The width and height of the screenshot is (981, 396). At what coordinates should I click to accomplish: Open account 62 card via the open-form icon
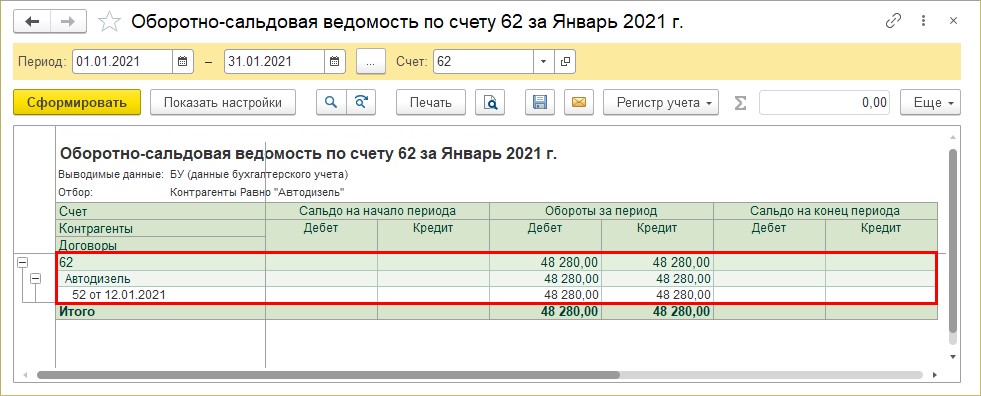(x=565, y=61)
